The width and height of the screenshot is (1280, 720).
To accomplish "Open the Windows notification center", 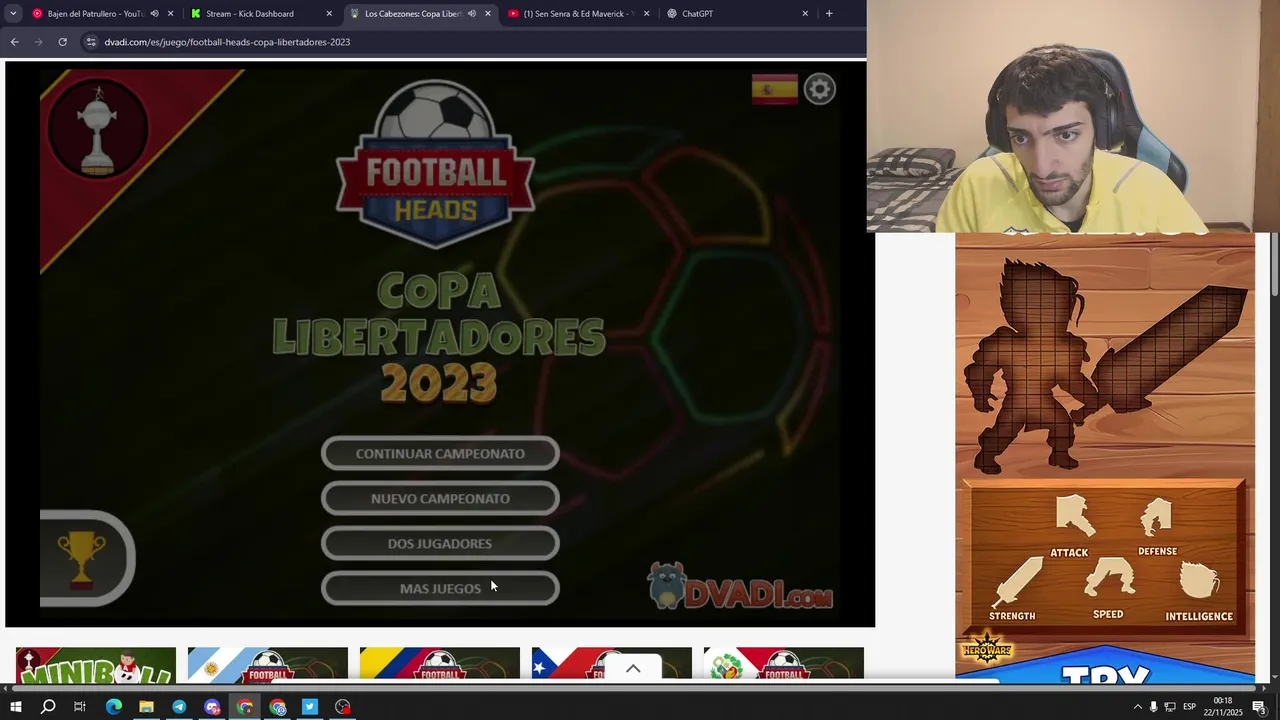I will point(1260,707).
